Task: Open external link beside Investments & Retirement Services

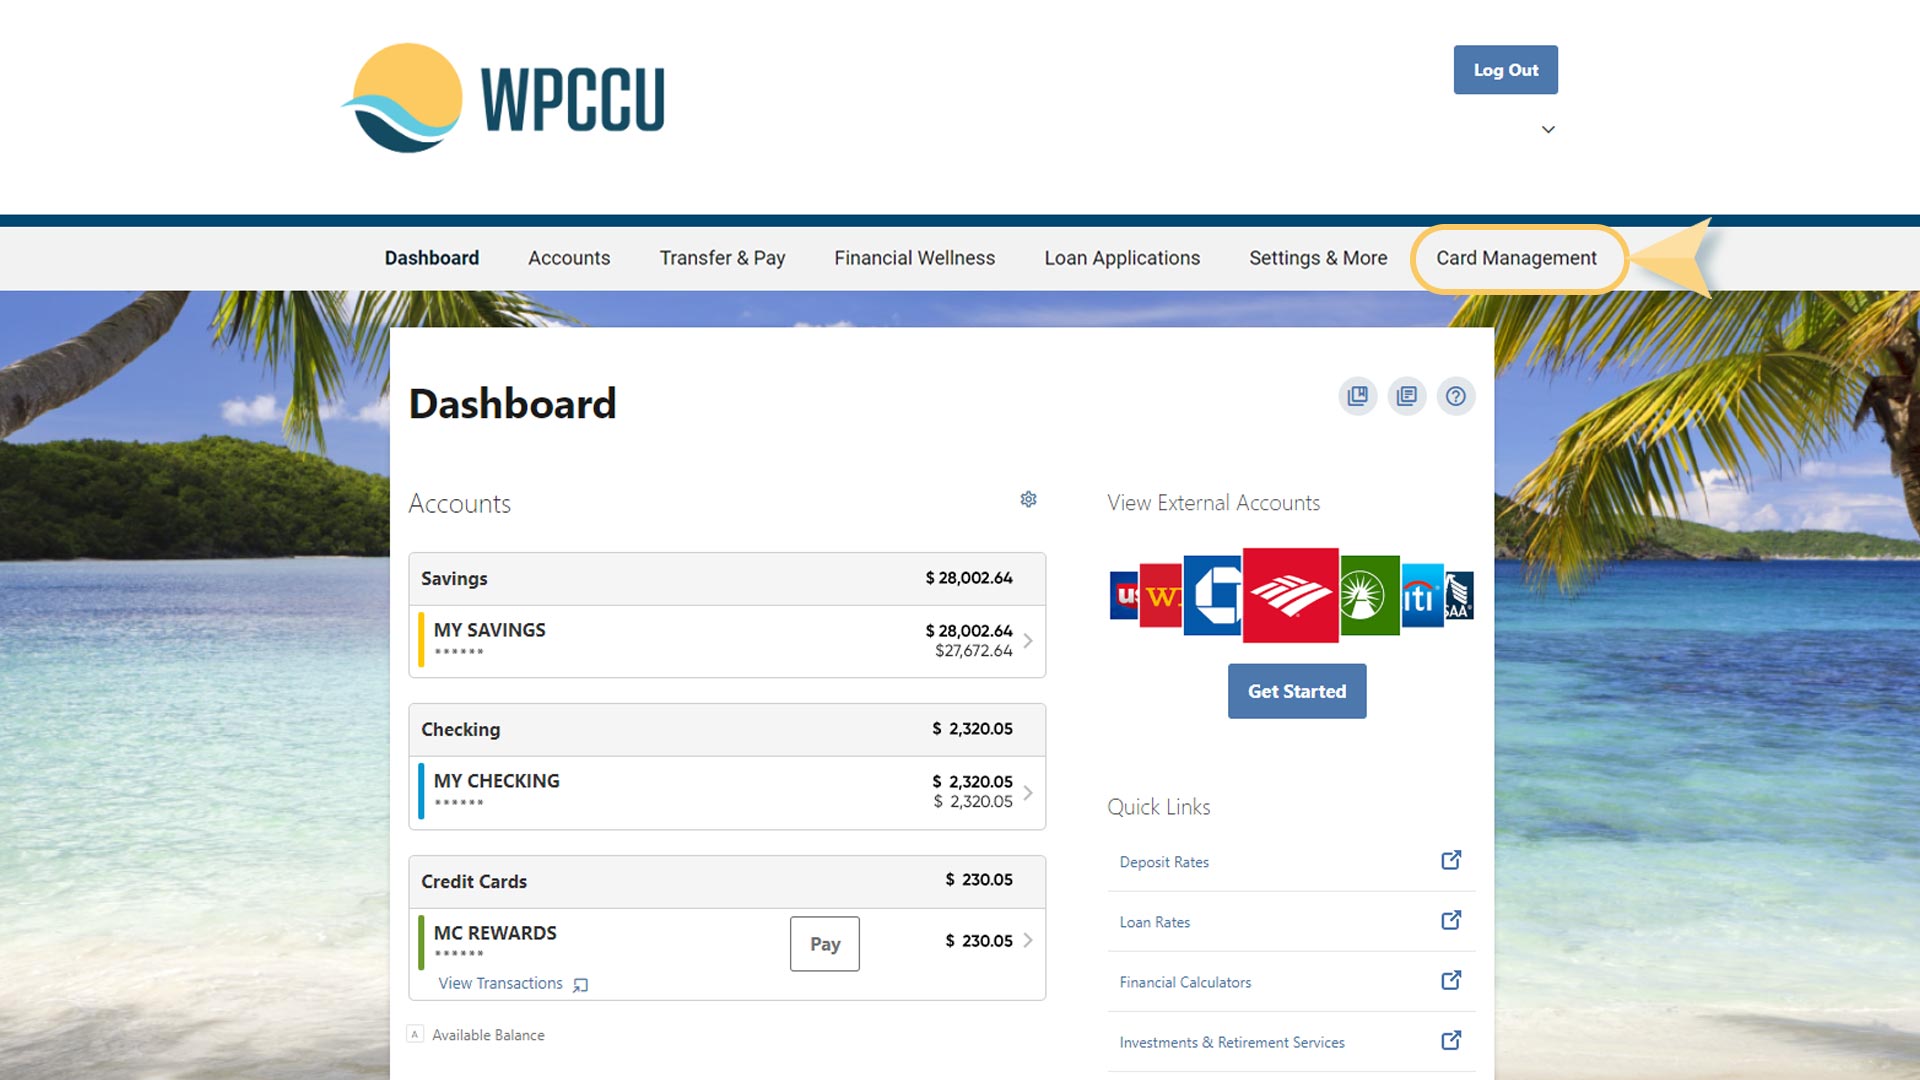Action: 1451,1040
